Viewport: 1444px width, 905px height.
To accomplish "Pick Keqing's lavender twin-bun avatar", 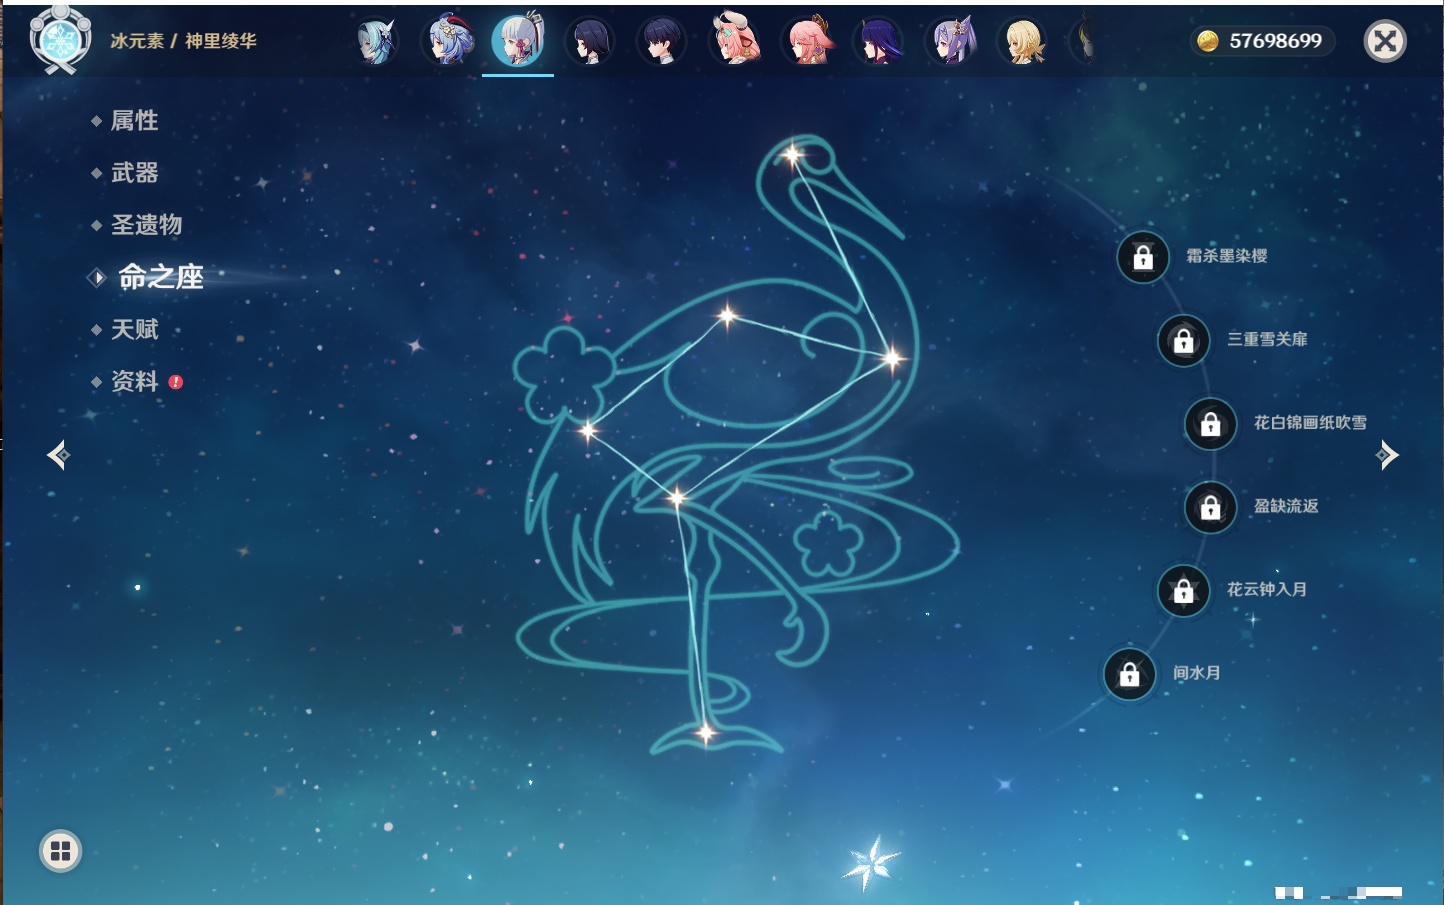I will tap(951, 42).
